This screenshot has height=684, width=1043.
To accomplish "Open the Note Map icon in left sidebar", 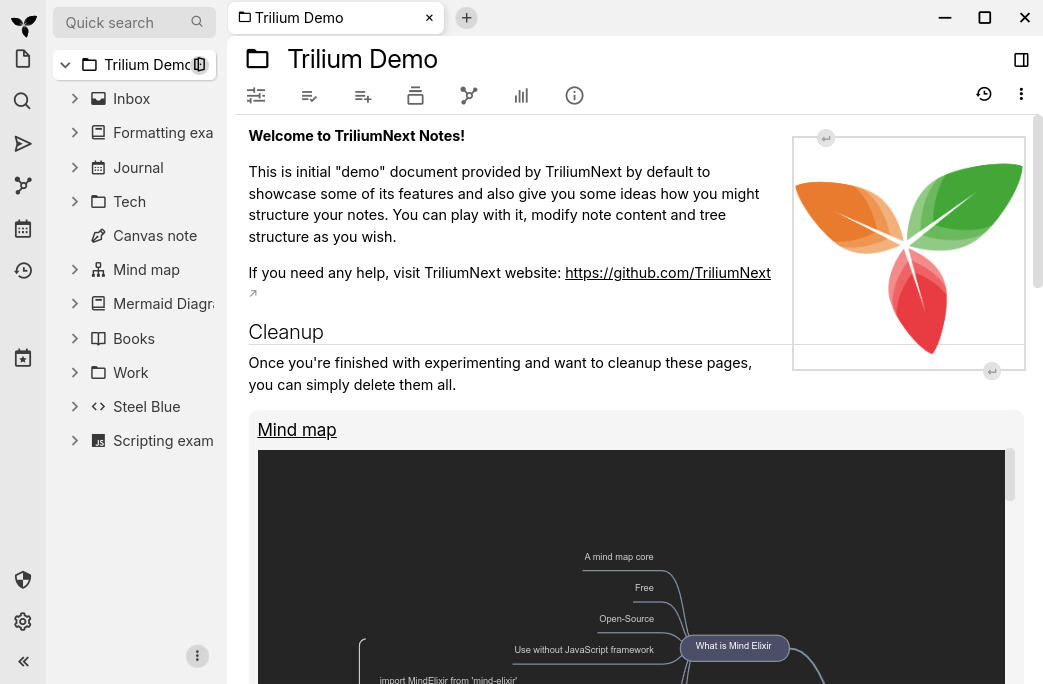I will click(x=23, y=186).
